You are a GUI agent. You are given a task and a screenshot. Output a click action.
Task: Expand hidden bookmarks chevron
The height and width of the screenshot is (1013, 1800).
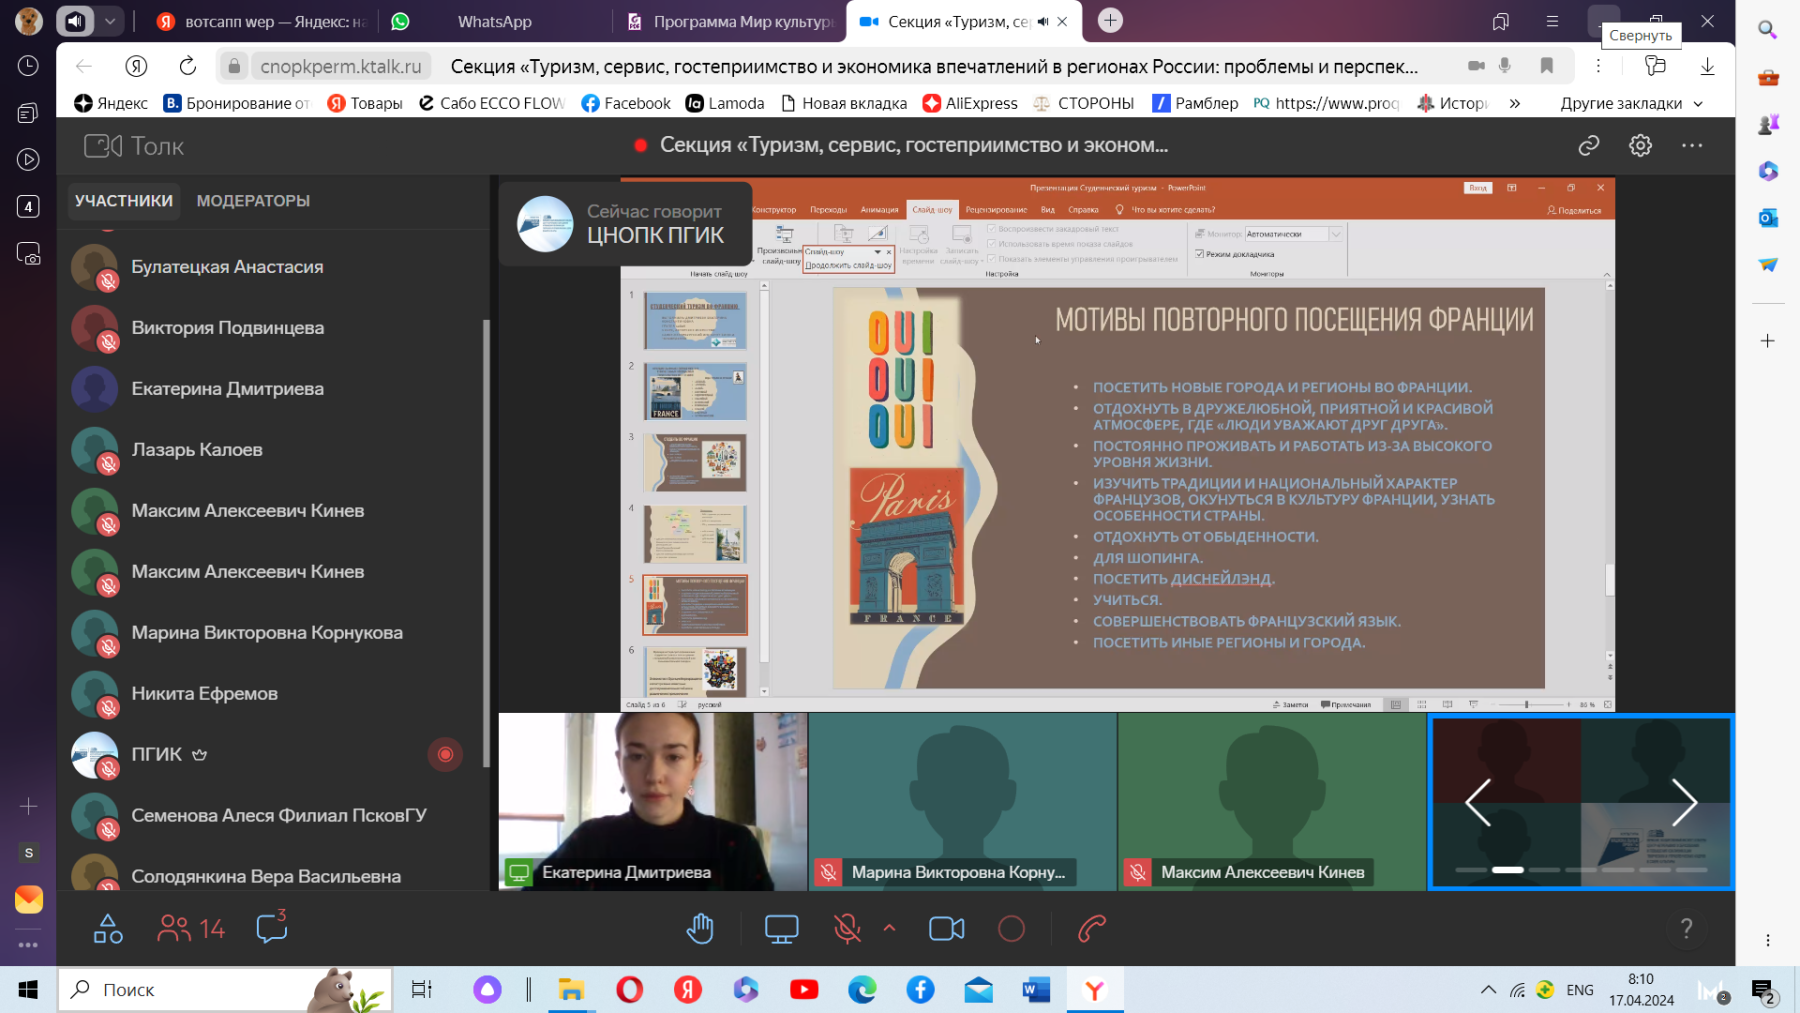pos(1514,103)
